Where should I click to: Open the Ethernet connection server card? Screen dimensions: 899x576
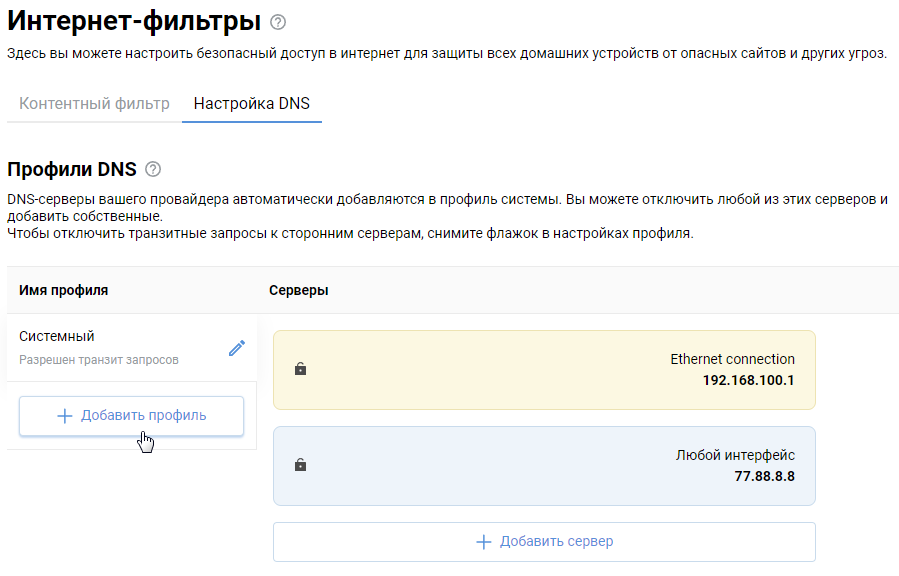pos(544,370)
